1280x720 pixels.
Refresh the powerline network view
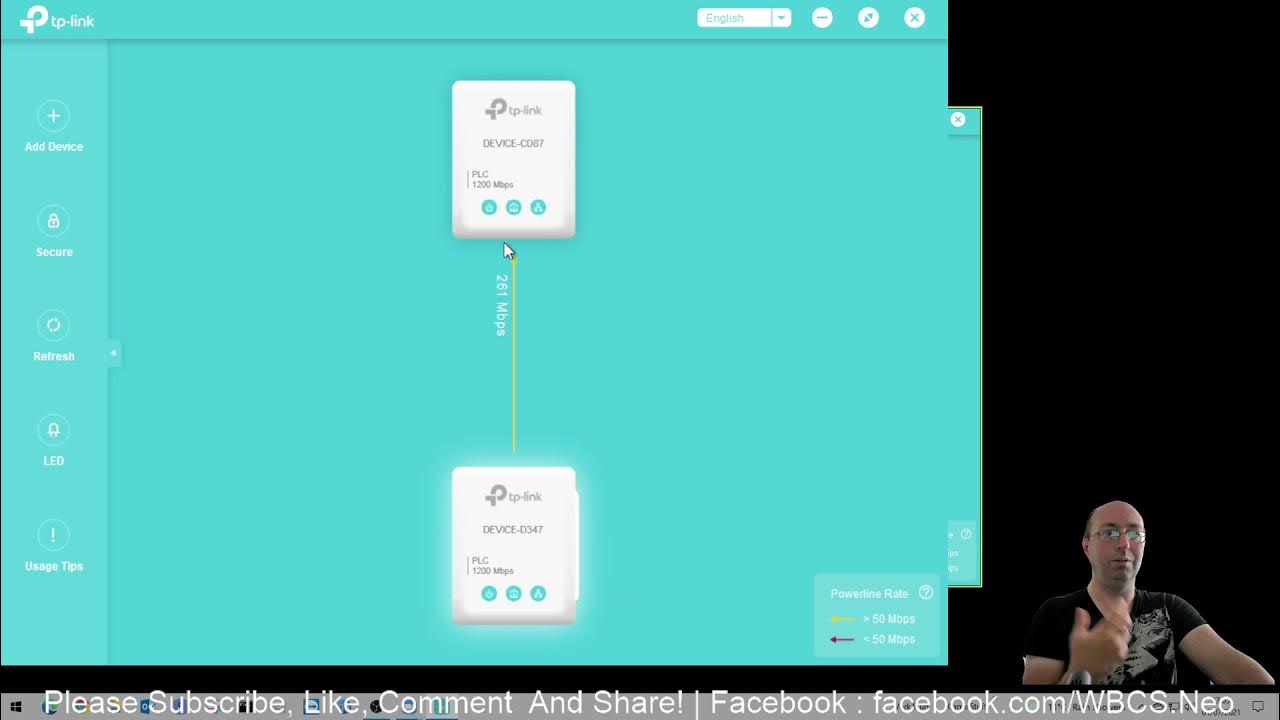54,325
